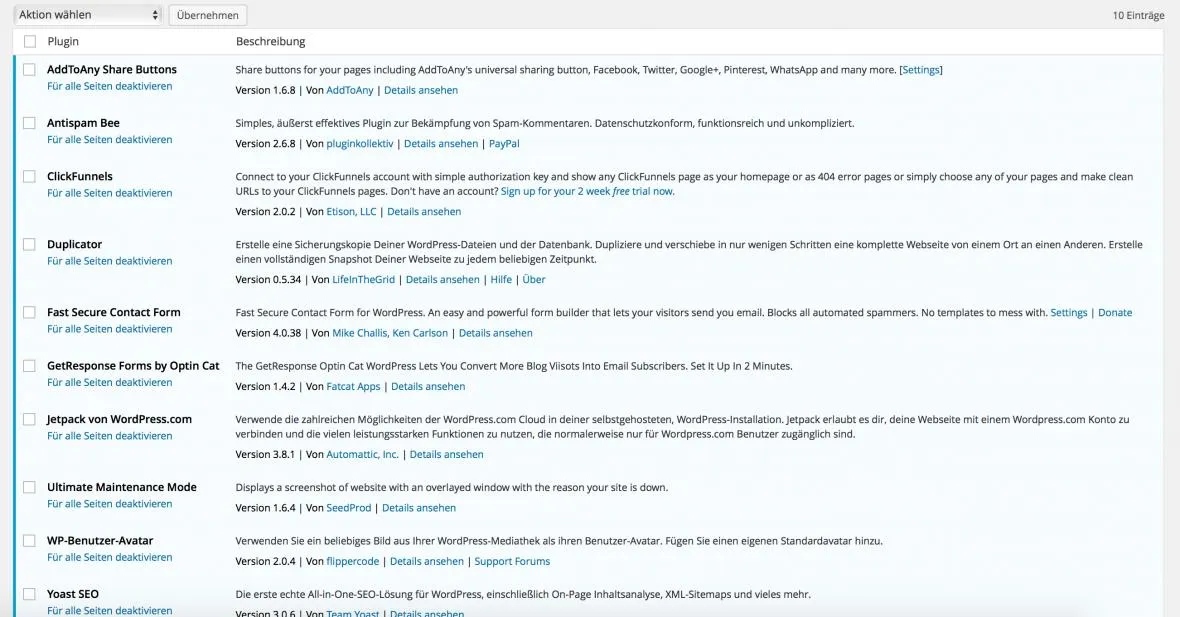1180x617 pixels.
Task: Click the 'Version 1.6.8' text for AddToAny
Action: [266, 90]
